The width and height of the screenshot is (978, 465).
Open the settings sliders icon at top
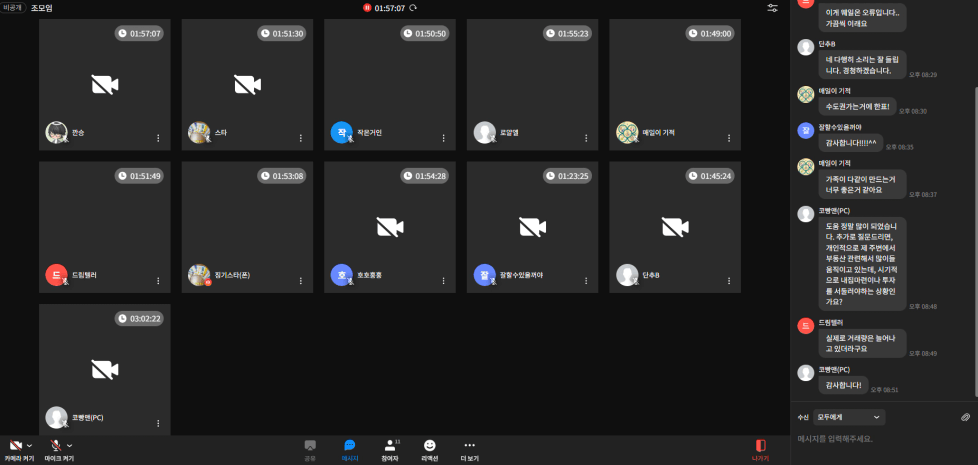772,8
